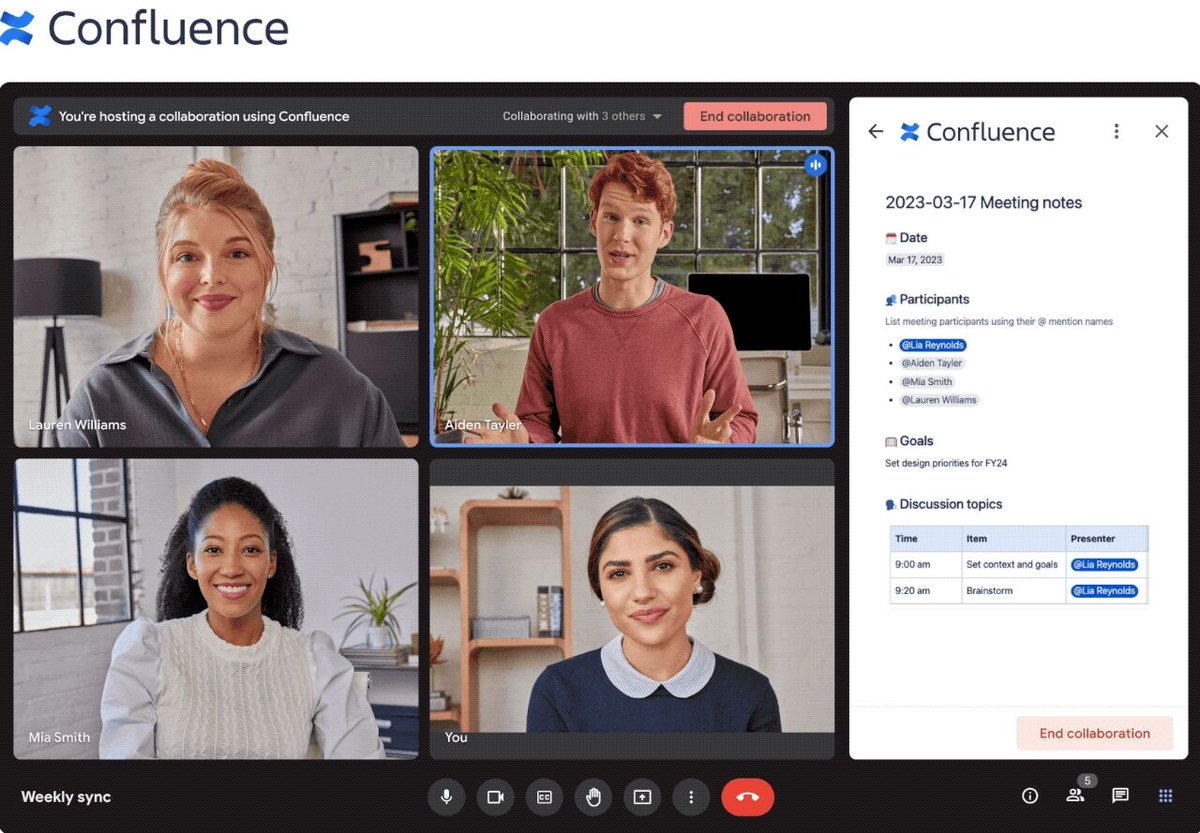Select Mia Smith's video tile
The height and width of the screenshot is (833, 1200).
pyautogui.click(x=216, y=608)
